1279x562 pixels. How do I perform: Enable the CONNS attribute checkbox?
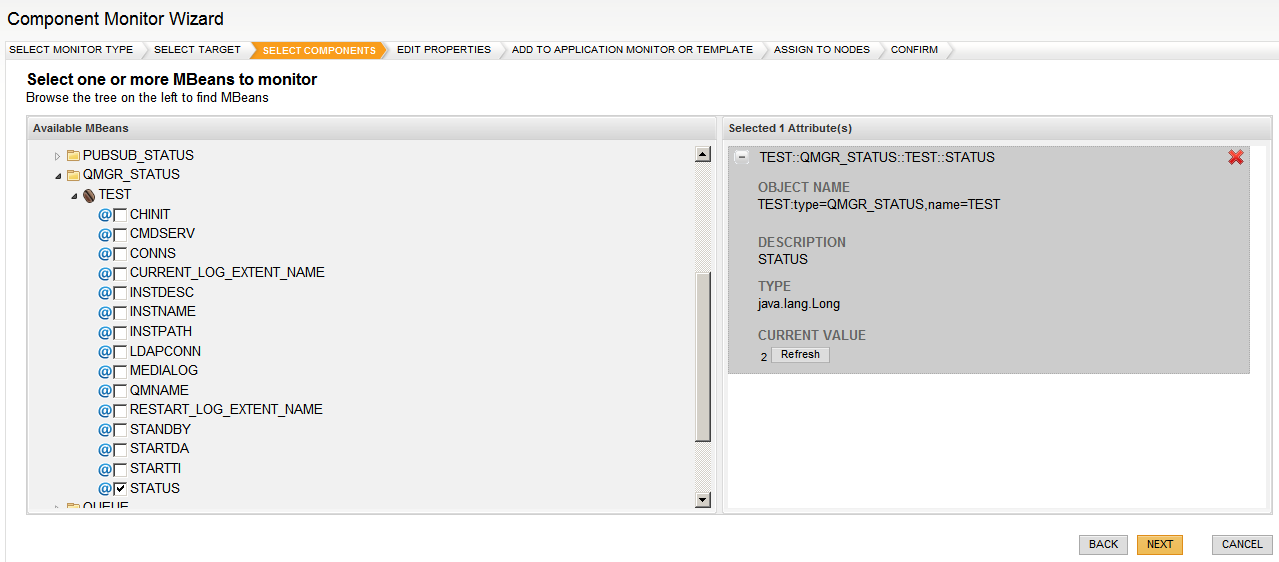click(x=120, y=254)
